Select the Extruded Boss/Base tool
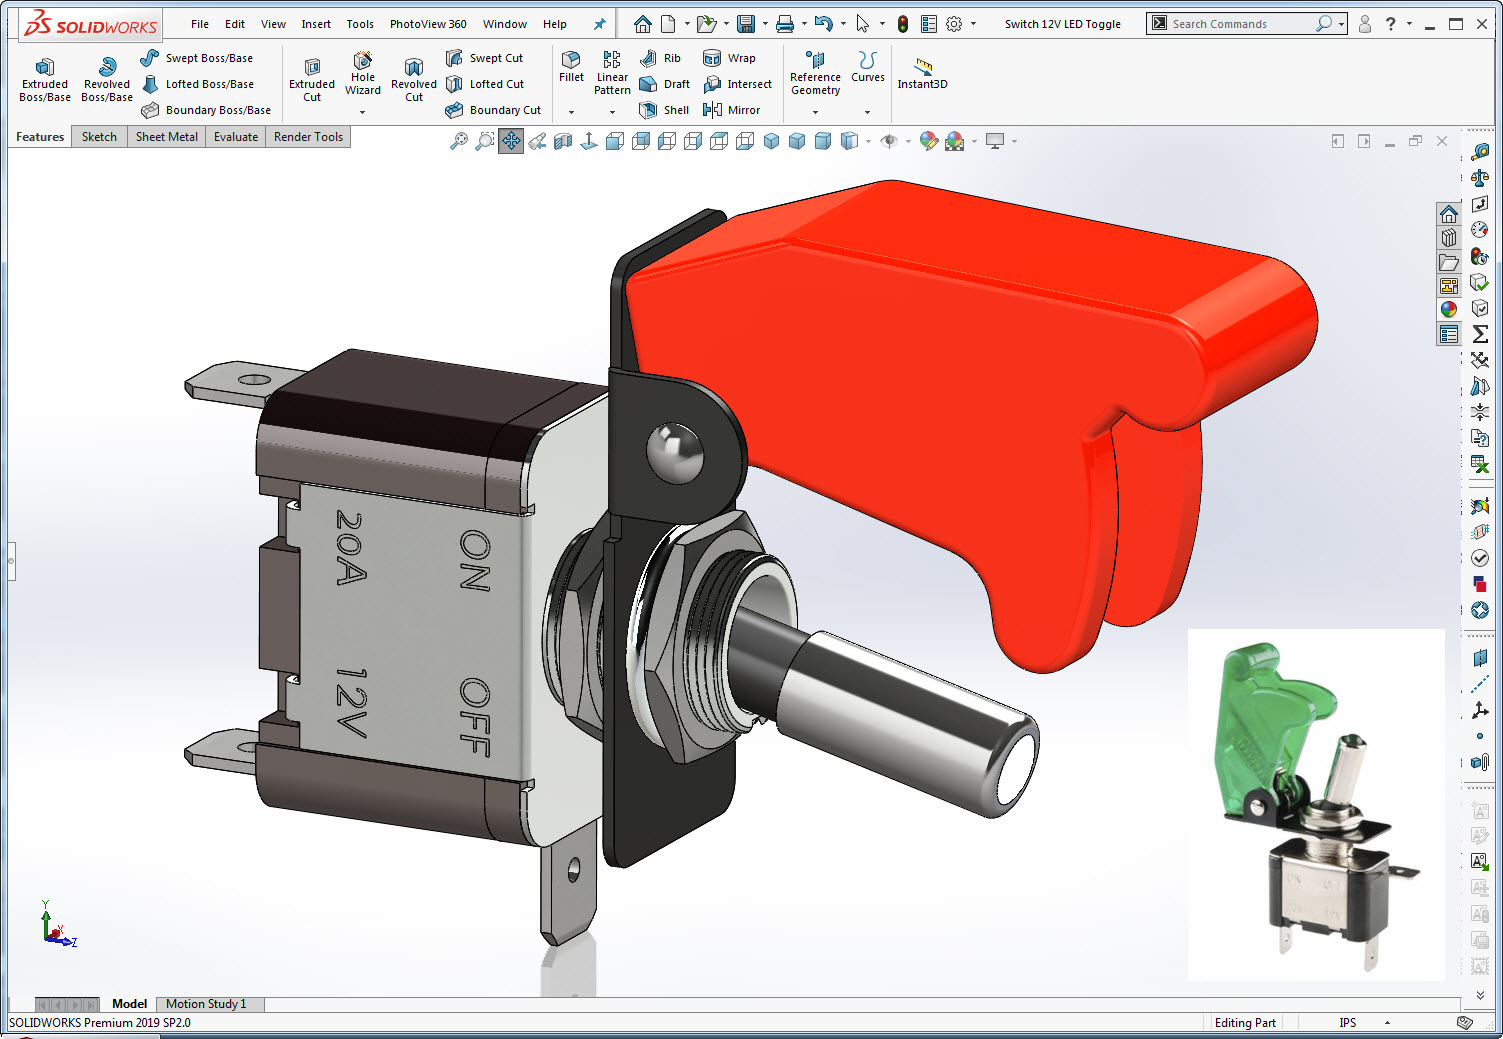The height and width of the screenshot is (1039, 1503). (x=45, y=79)
